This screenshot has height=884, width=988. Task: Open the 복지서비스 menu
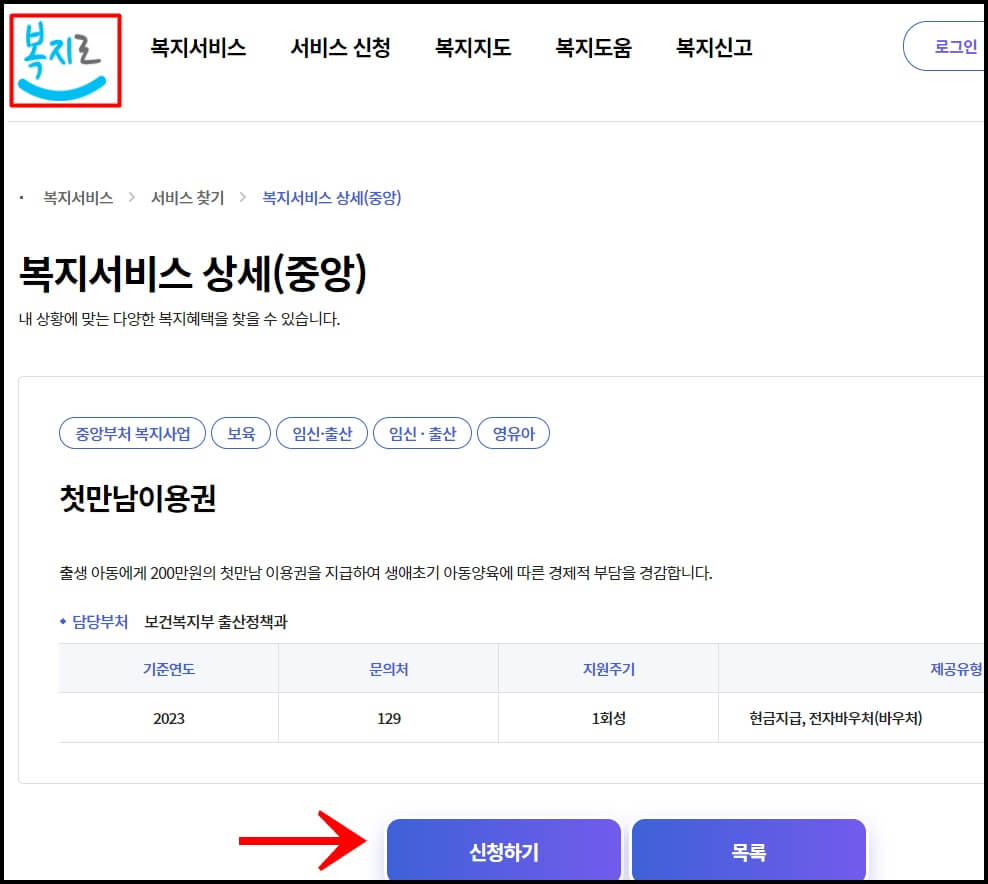point(197,46)
